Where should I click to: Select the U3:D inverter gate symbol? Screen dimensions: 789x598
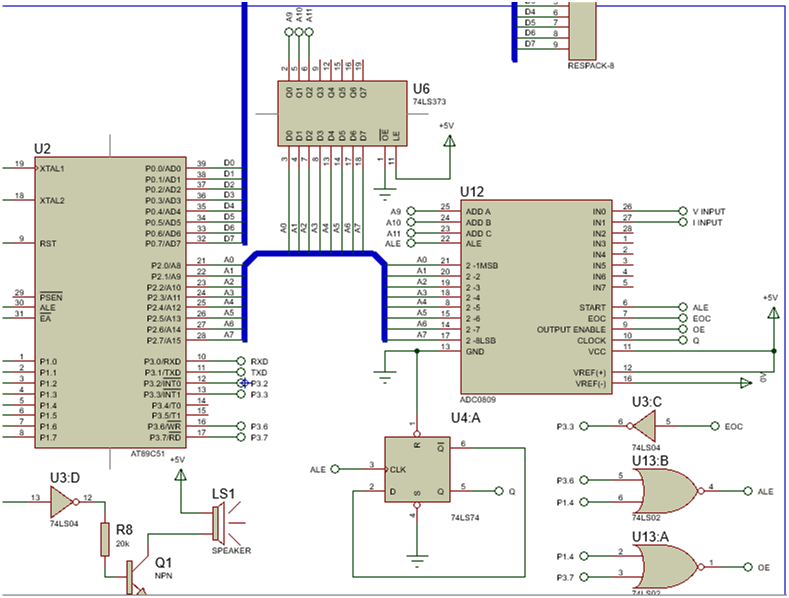[x=65, y=502]
